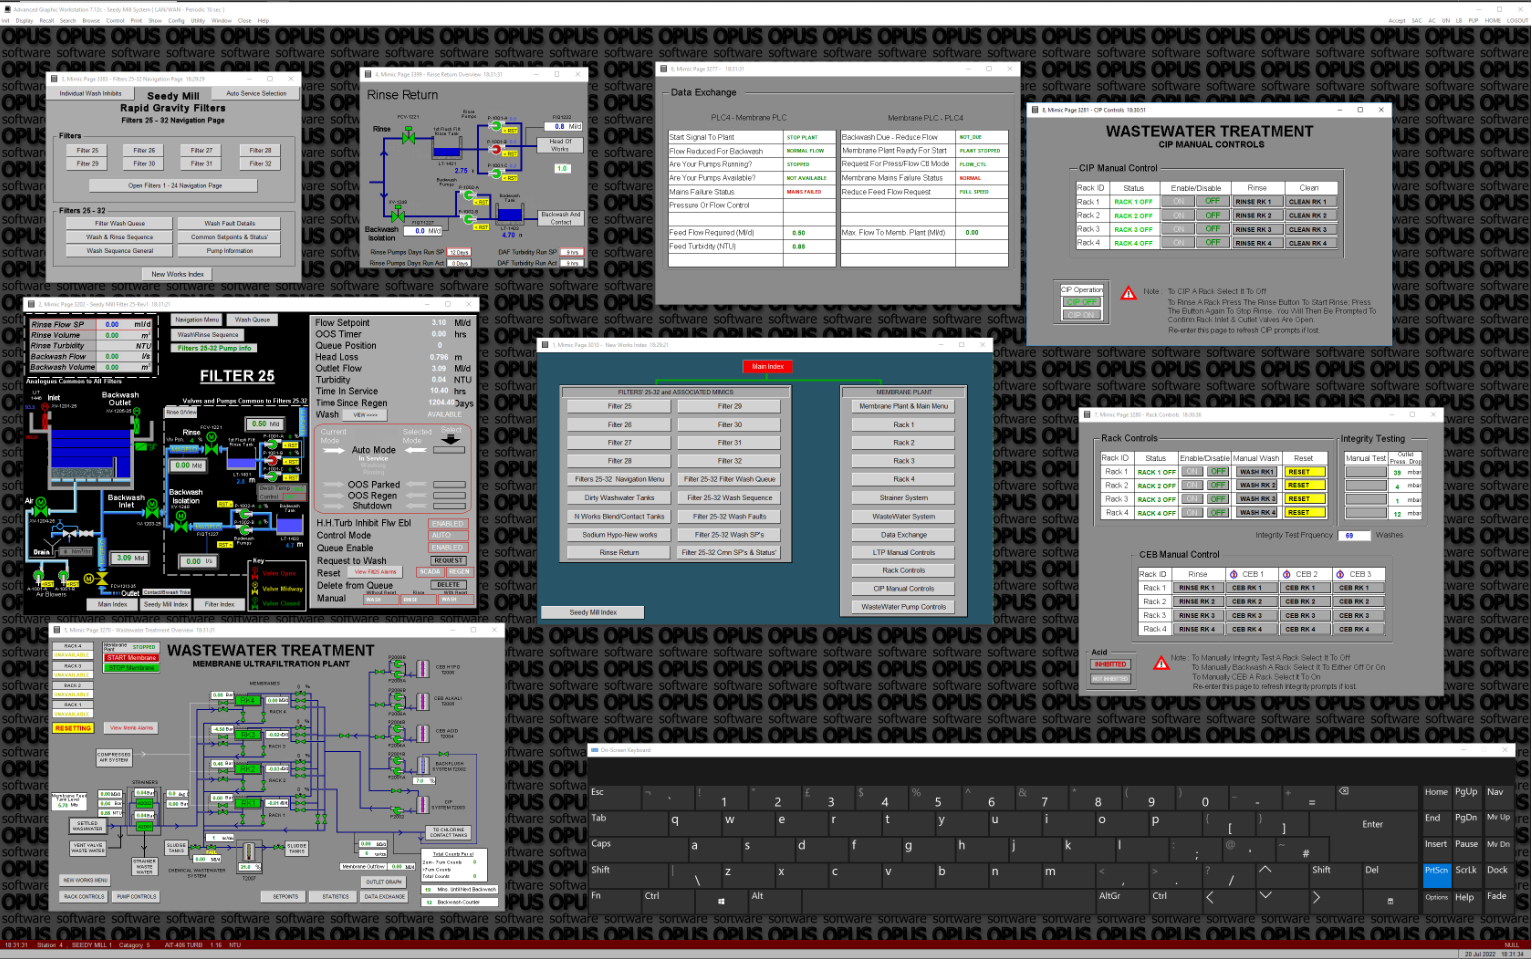Toggle the Acid INHIBITED button in Rack Controls
Viewport: 1532px width, 959px height.
(x=1110, y=664)
